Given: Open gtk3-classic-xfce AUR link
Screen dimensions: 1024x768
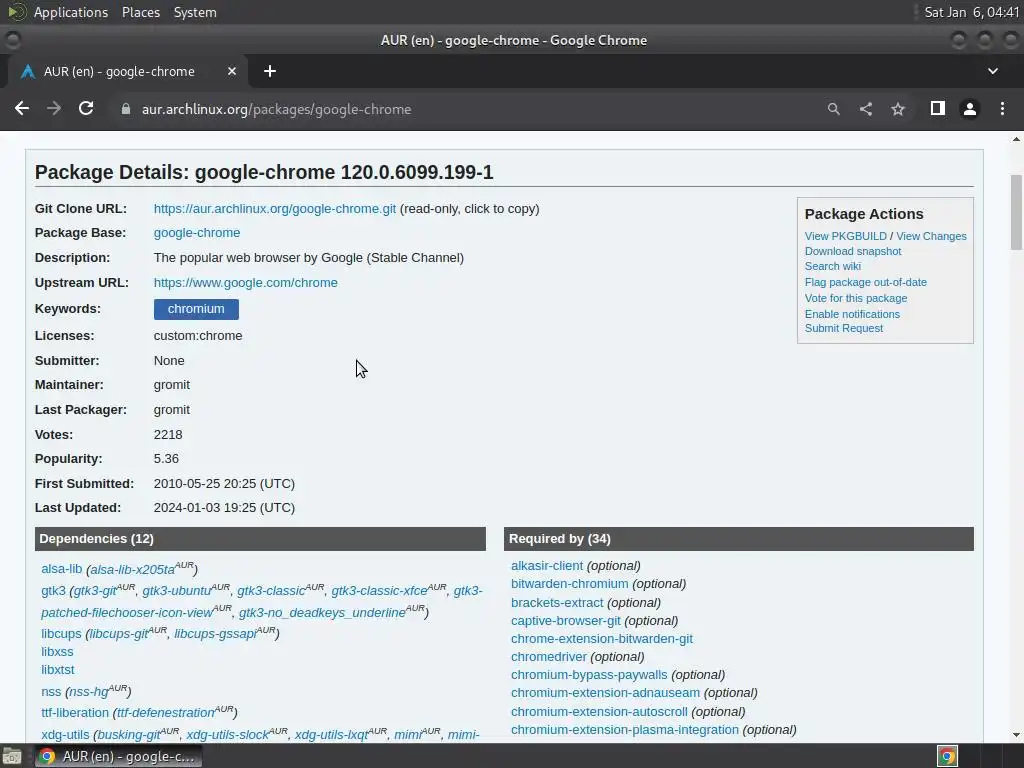Looking at the screenshot, I should pyautogui.click(x=379, y=590).
